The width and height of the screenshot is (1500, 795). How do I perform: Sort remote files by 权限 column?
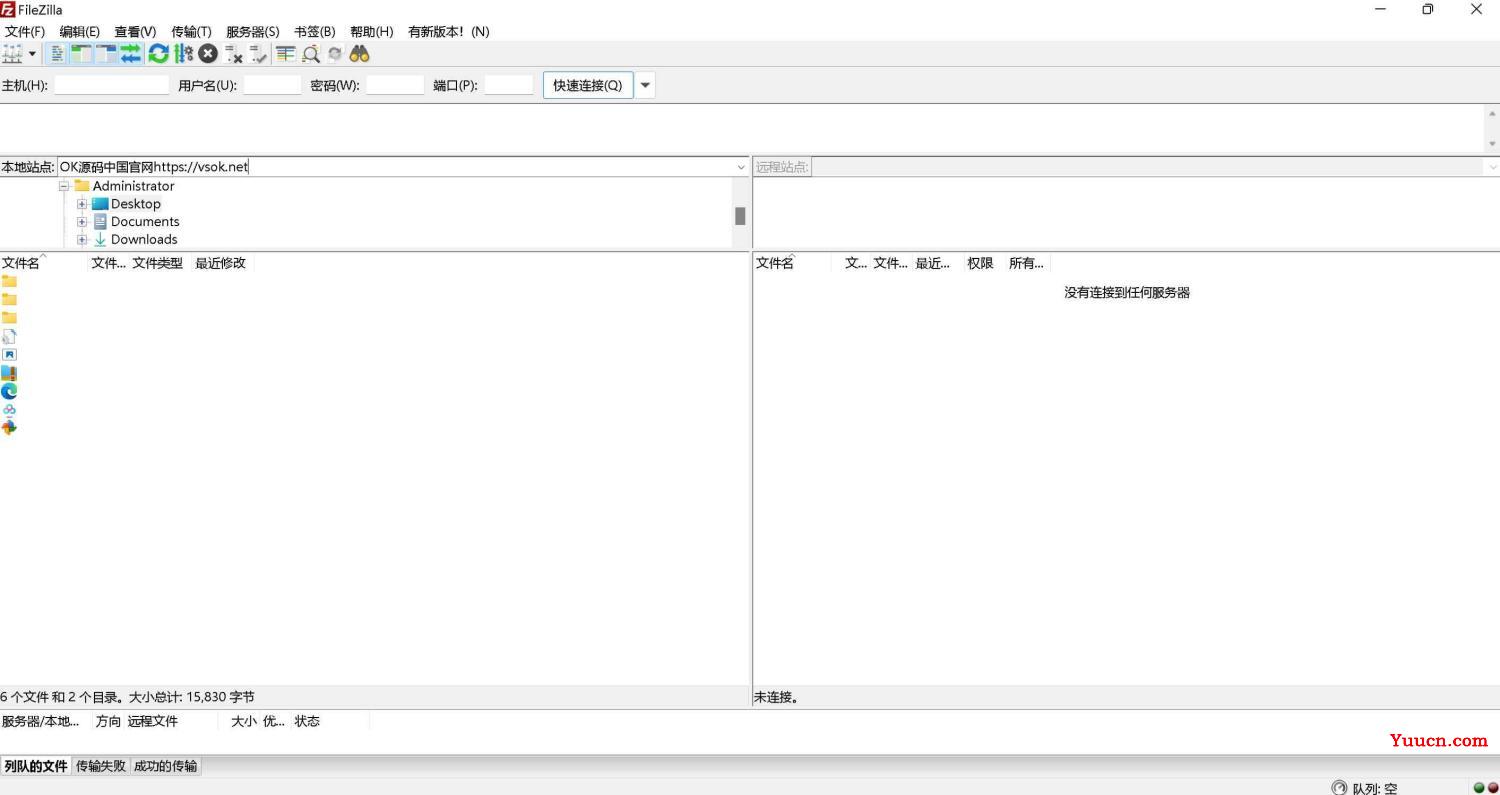[981, 263]
